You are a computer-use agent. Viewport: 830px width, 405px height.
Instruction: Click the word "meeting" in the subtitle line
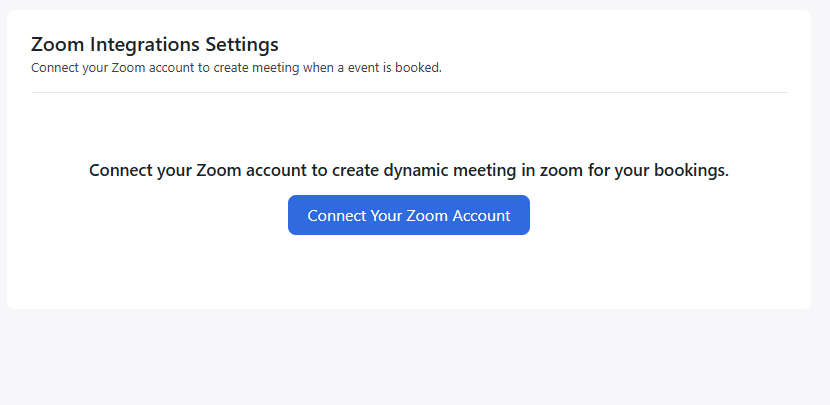point(269,68)
